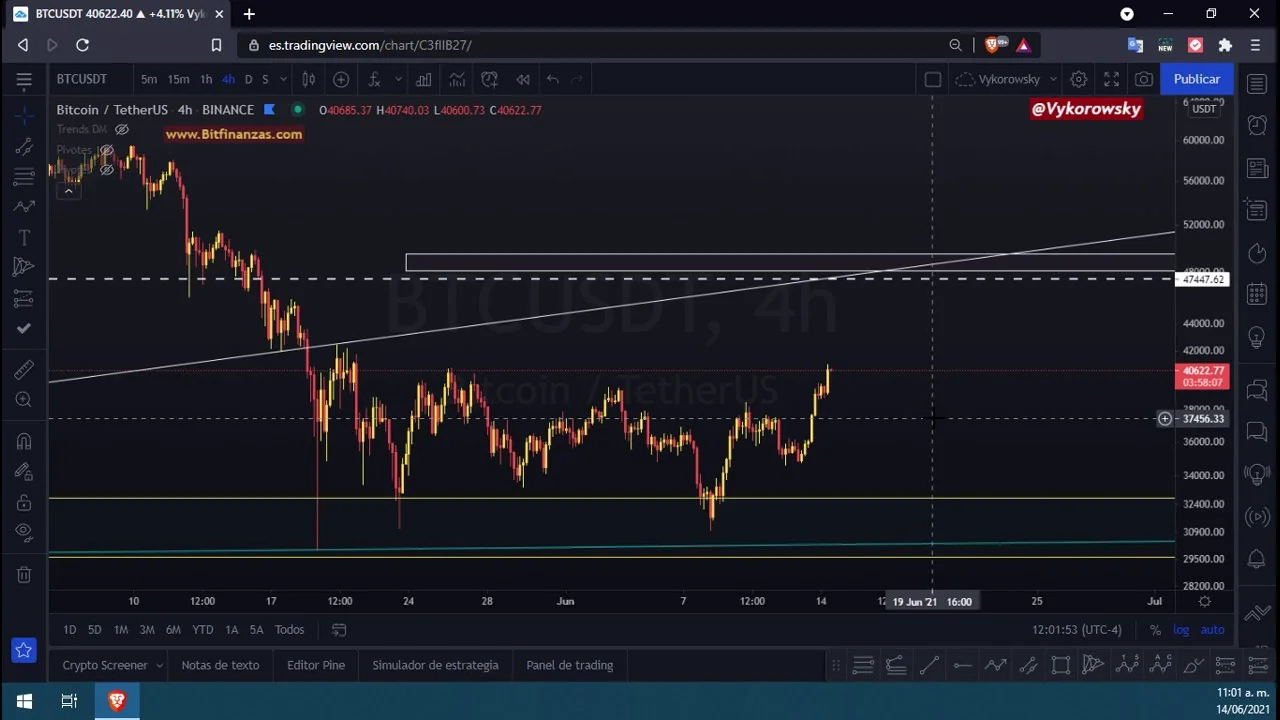Show the hidden Trends DM indicator
Screen dimensions: 1280x720
(x=122, y=130)
